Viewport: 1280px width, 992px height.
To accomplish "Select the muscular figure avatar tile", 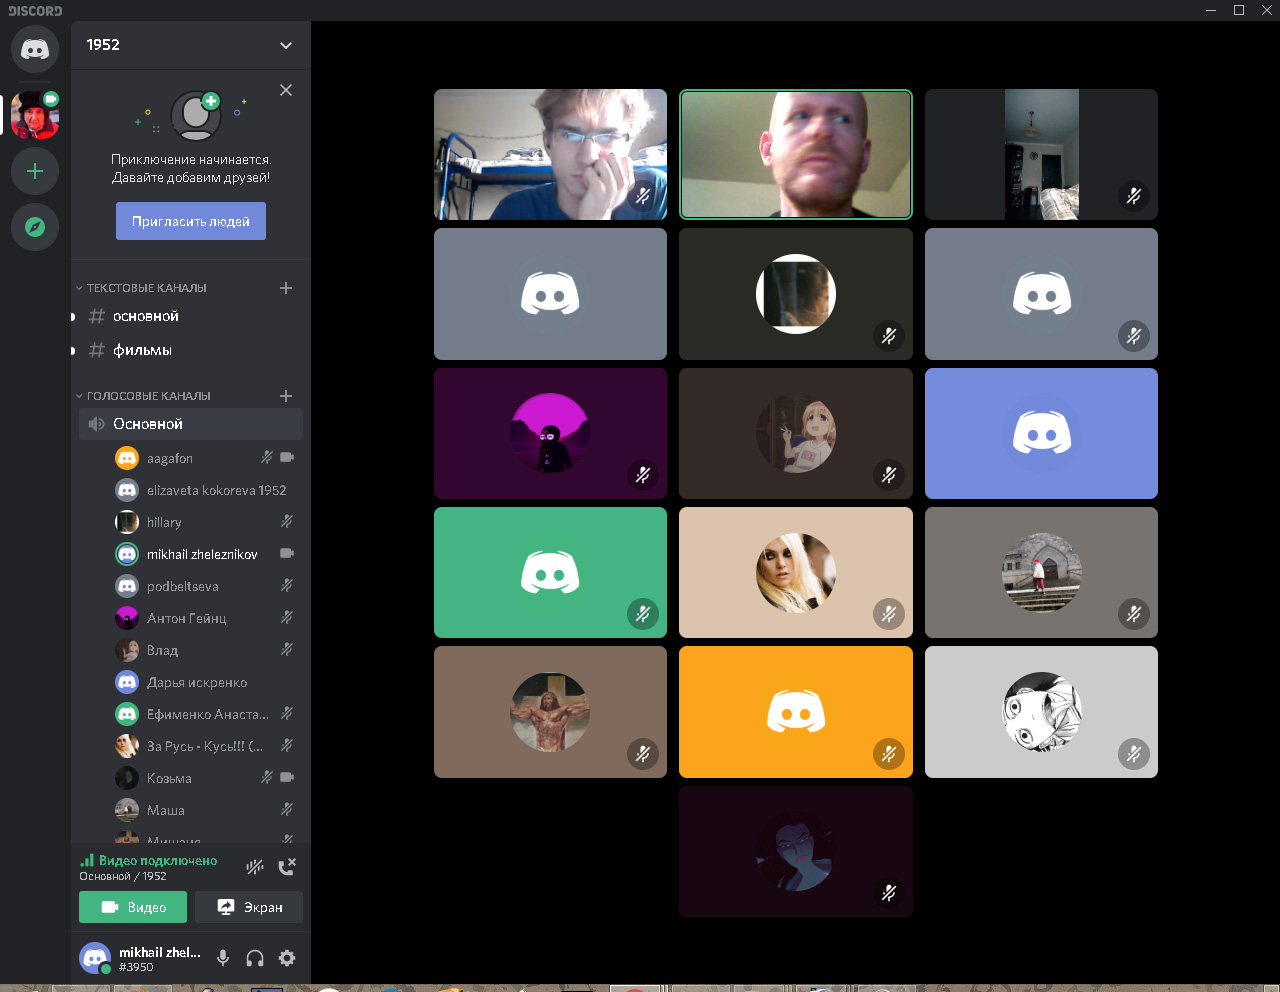I will 550,712.
